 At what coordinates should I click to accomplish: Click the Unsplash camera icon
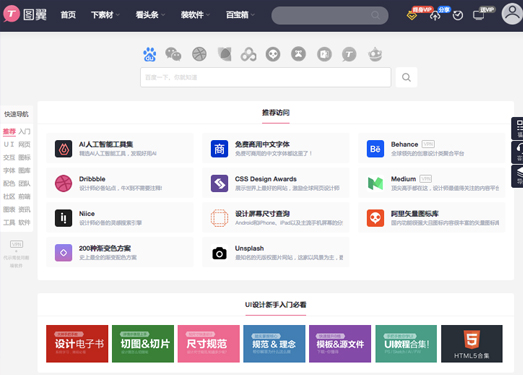[x=219, y=253]
